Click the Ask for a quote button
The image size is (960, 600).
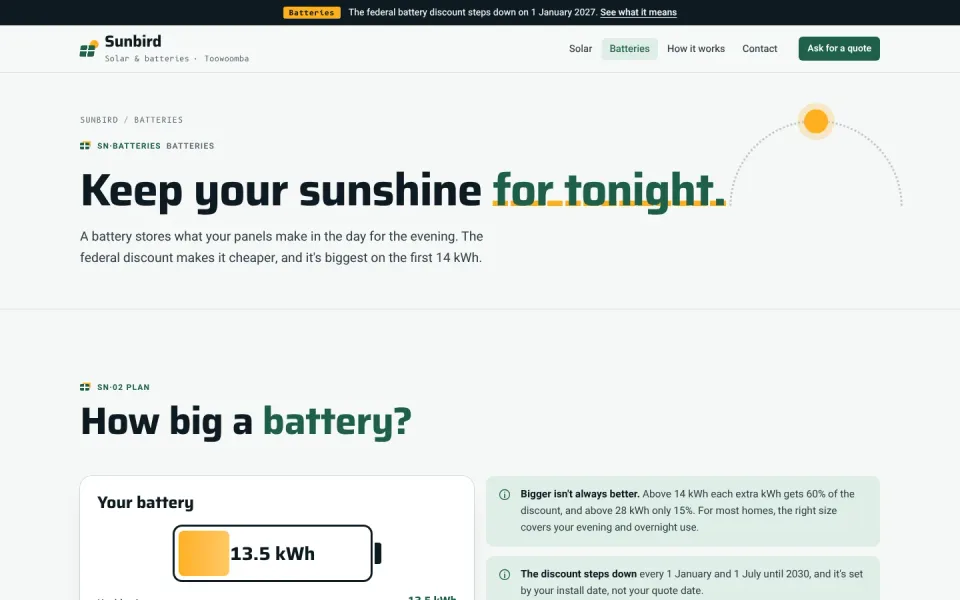coord(839,48)
